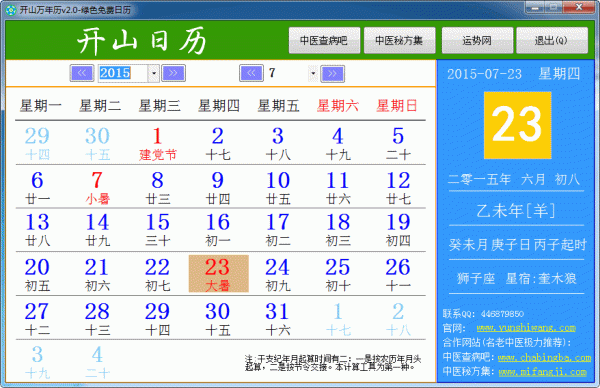Open the 运势网 button
This screenshot has width=600, height=388.
[x=477, y=40]
